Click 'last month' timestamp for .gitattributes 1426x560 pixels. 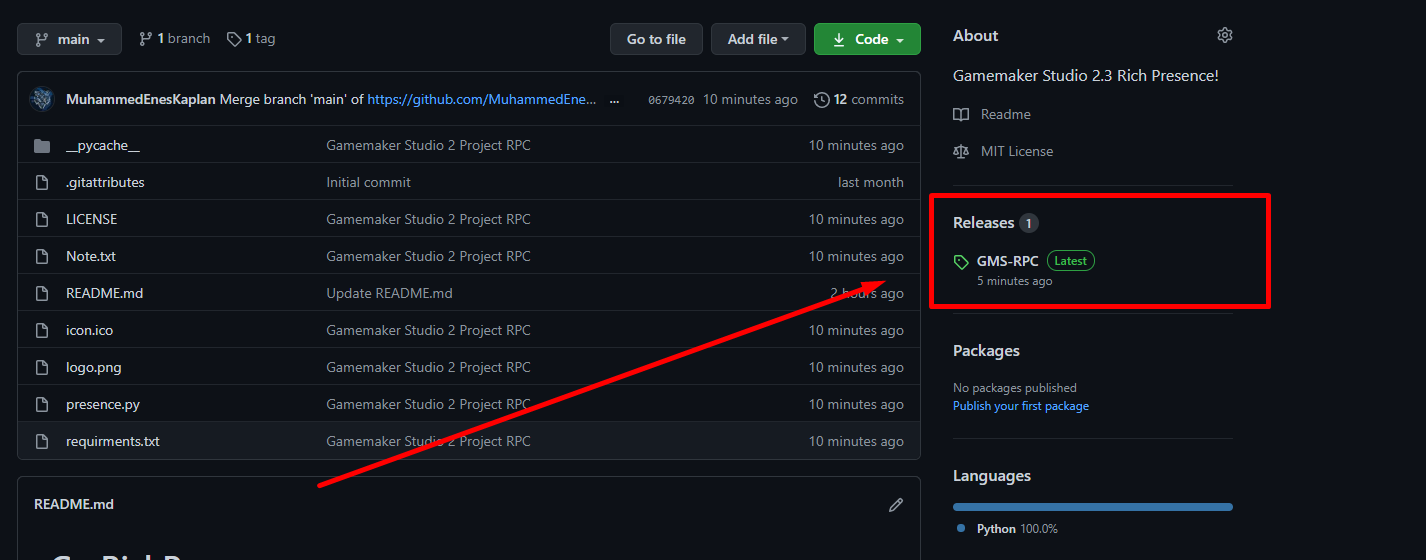pos(870,182)
